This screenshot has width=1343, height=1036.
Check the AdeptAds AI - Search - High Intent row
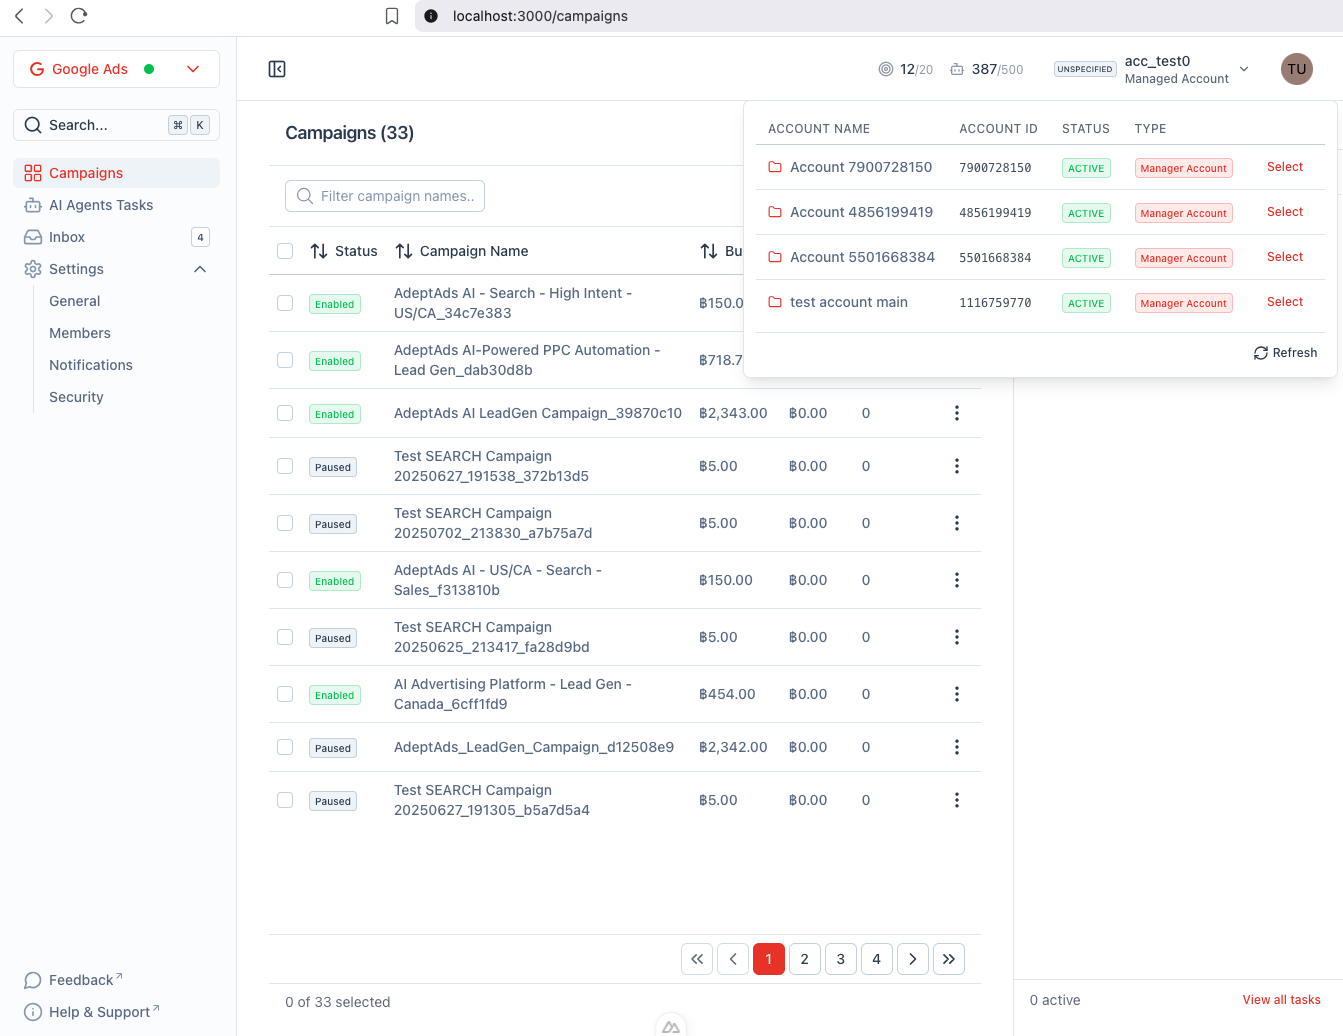point(285,303)
